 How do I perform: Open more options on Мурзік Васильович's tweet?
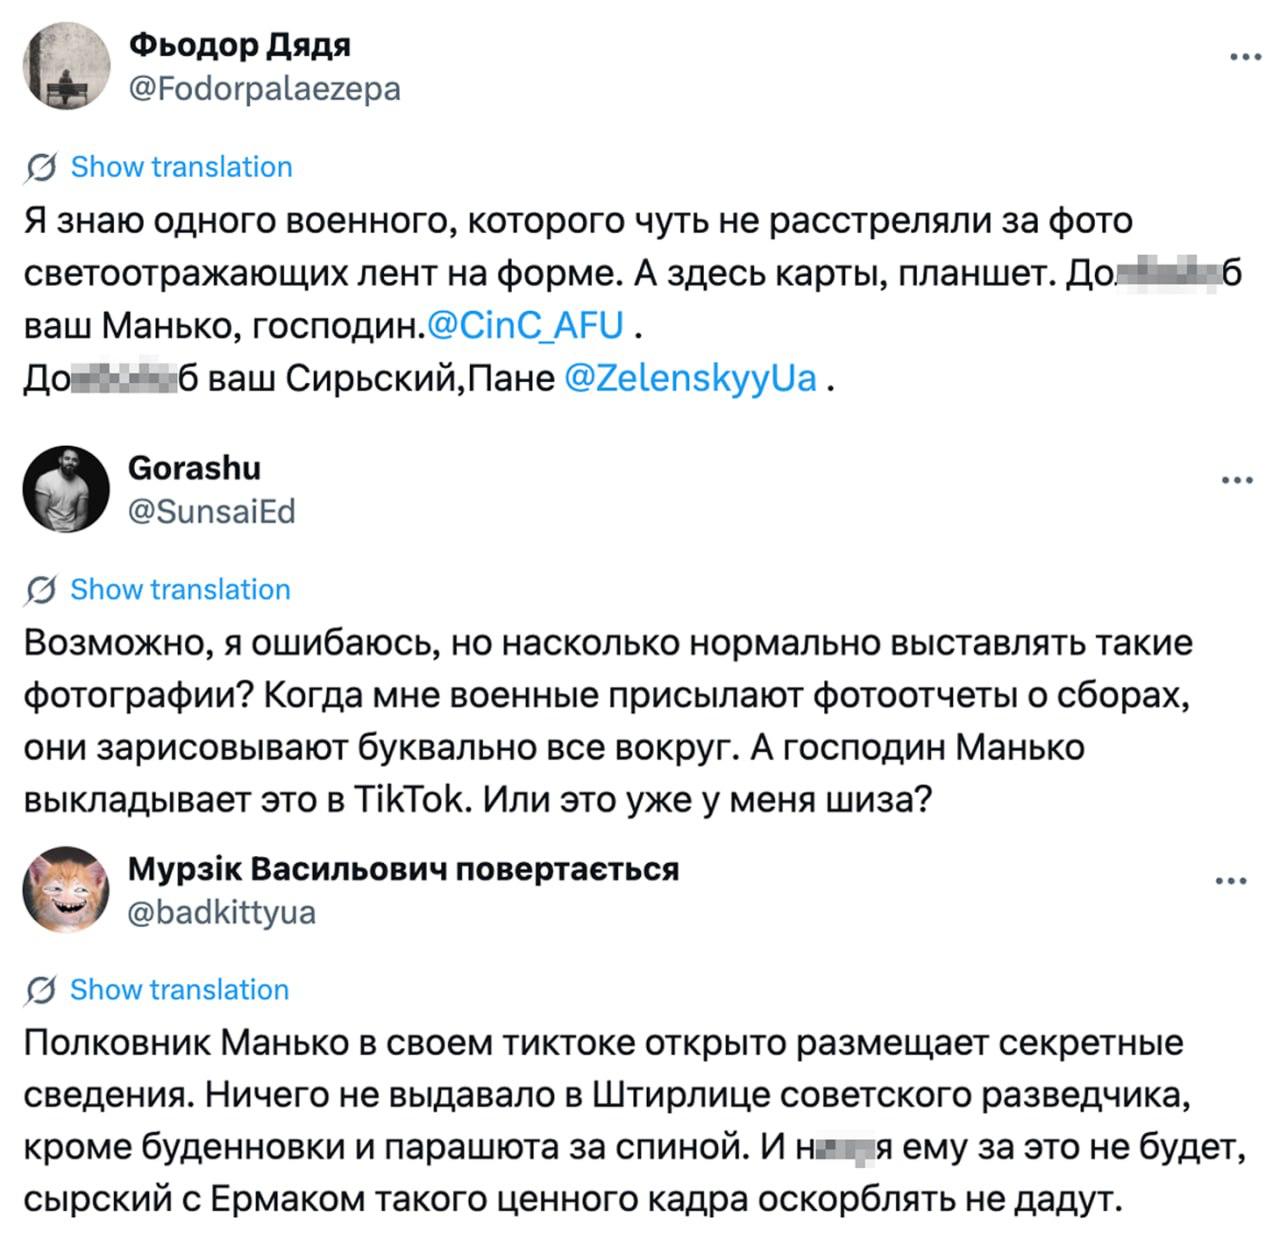tap(1230, 881)
